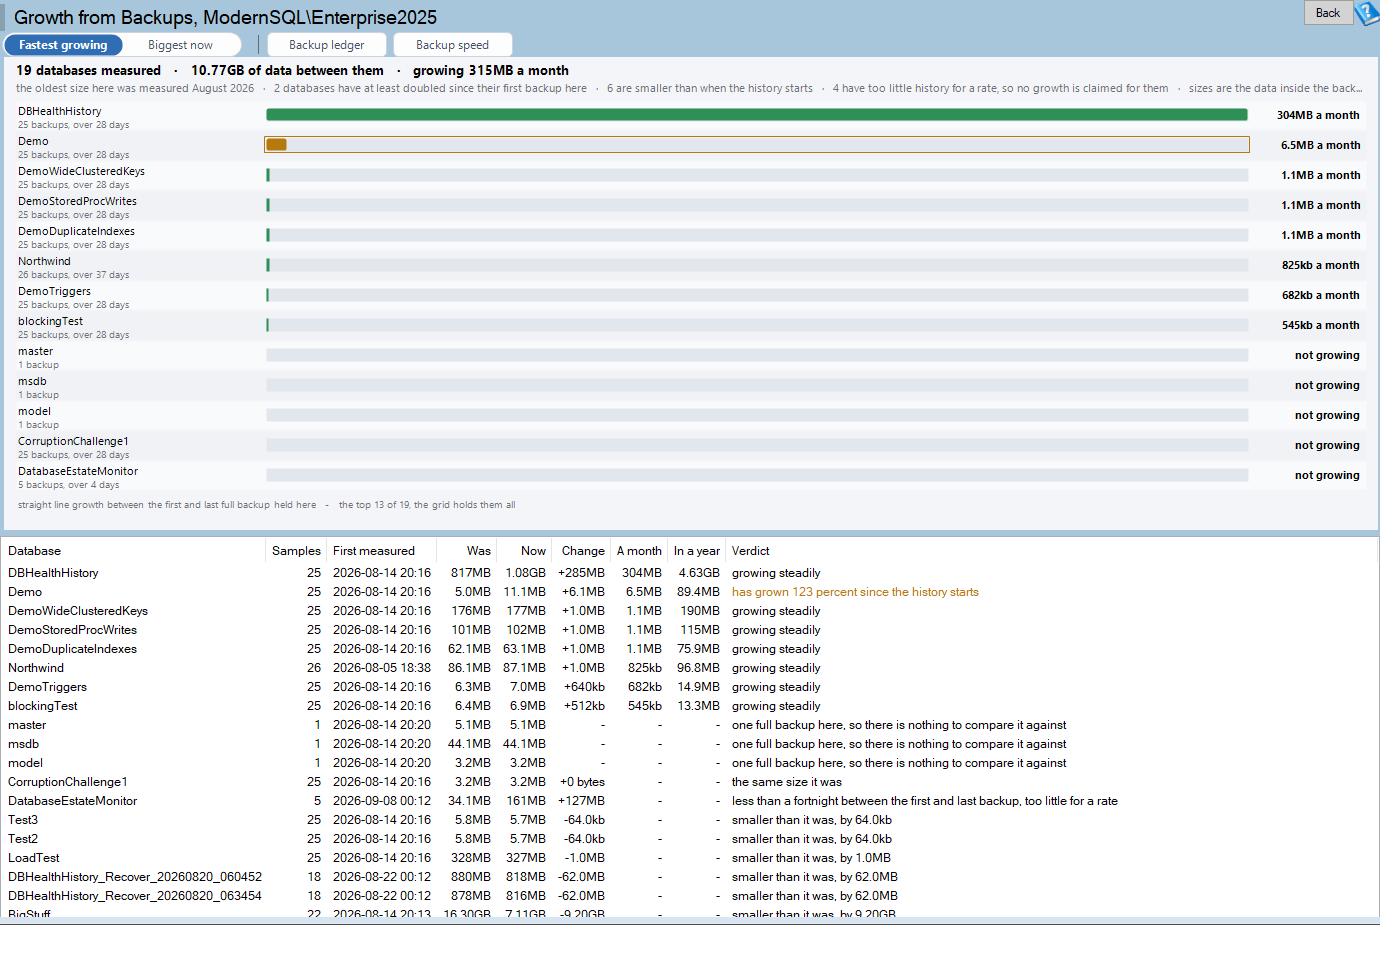Click the 6.5MB a month value
The width and height of the screenshot is (1380, 976).
(x=1320, y=145)
